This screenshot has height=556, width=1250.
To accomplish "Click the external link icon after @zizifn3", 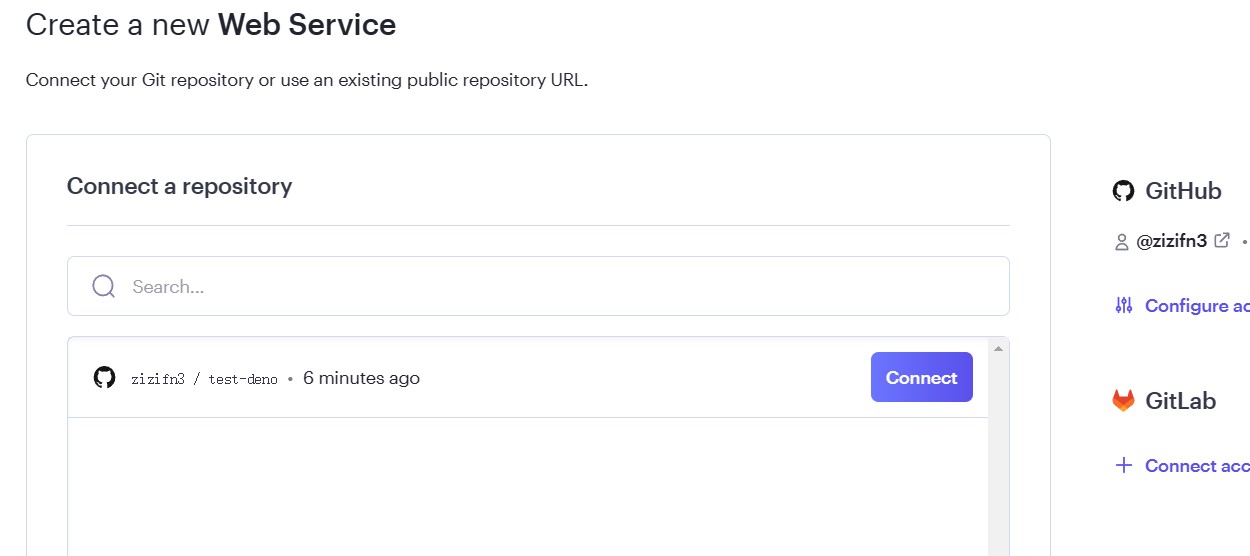I will click(x=1222, y=241).
